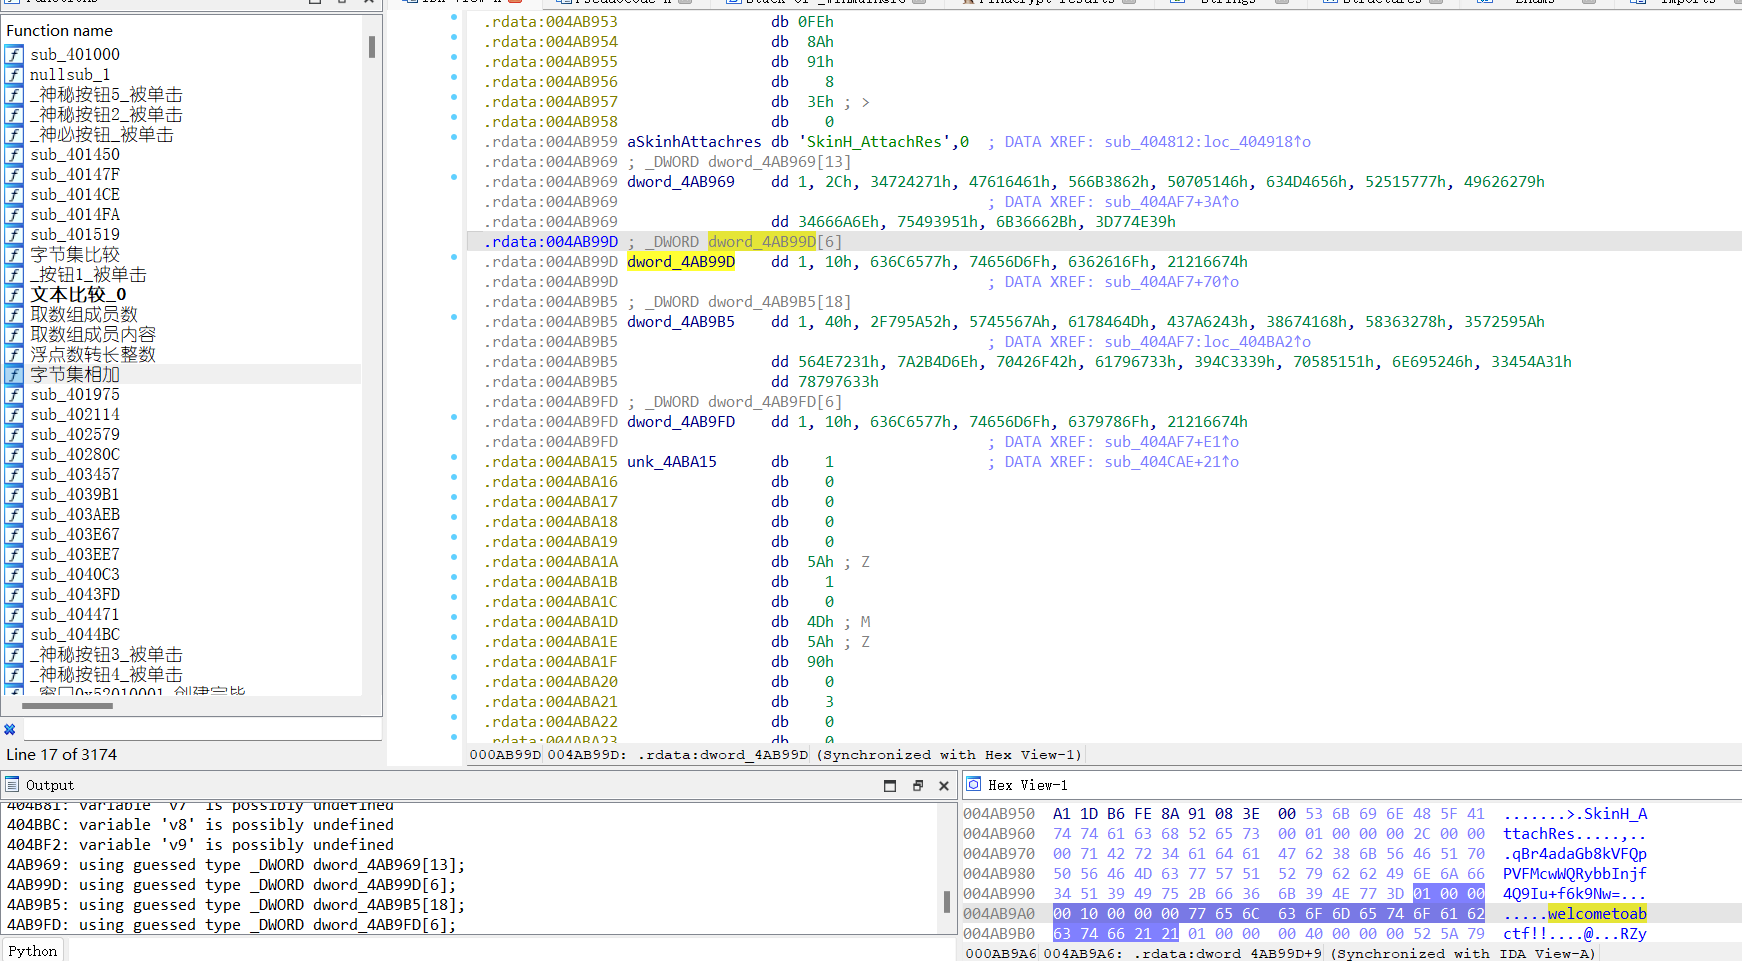Click the function icon beside sub_401975
The height and width of the screenshot is (961, 1742).
[14, 395]
